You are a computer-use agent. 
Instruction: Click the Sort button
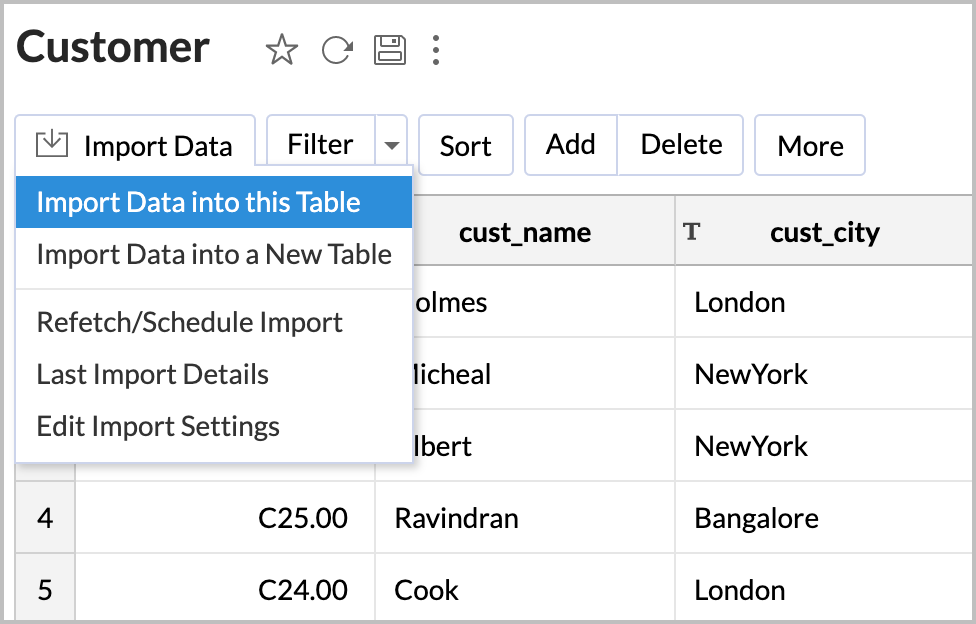(466, 145)
